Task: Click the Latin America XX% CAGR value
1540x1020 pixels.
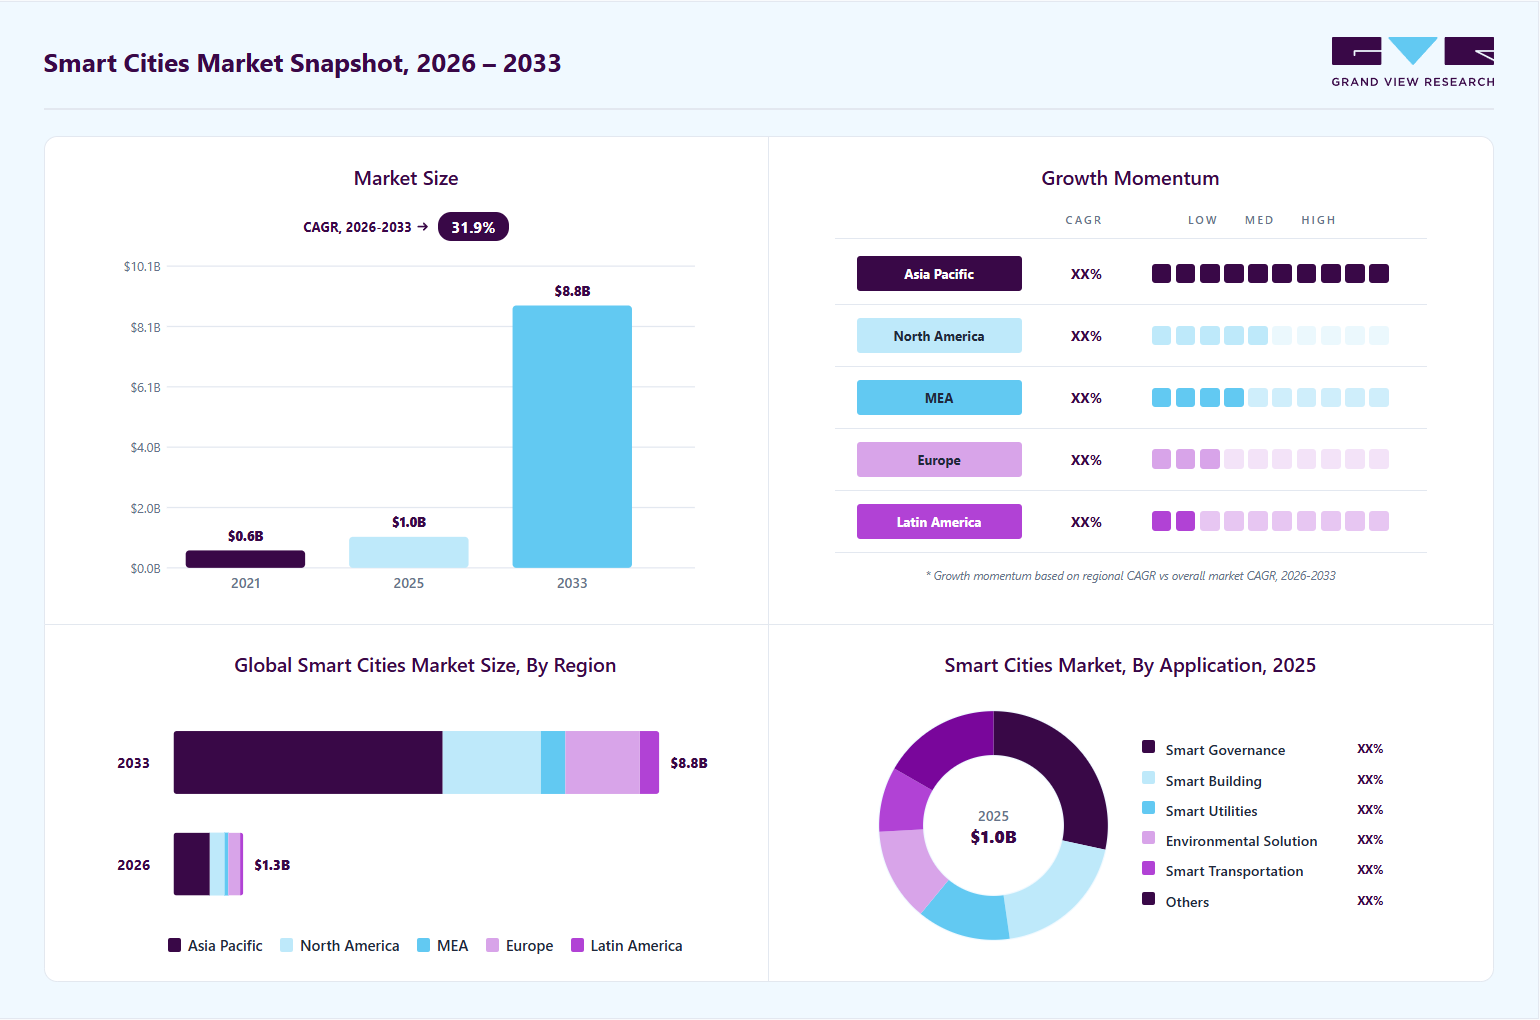Action: point(1086,522)
